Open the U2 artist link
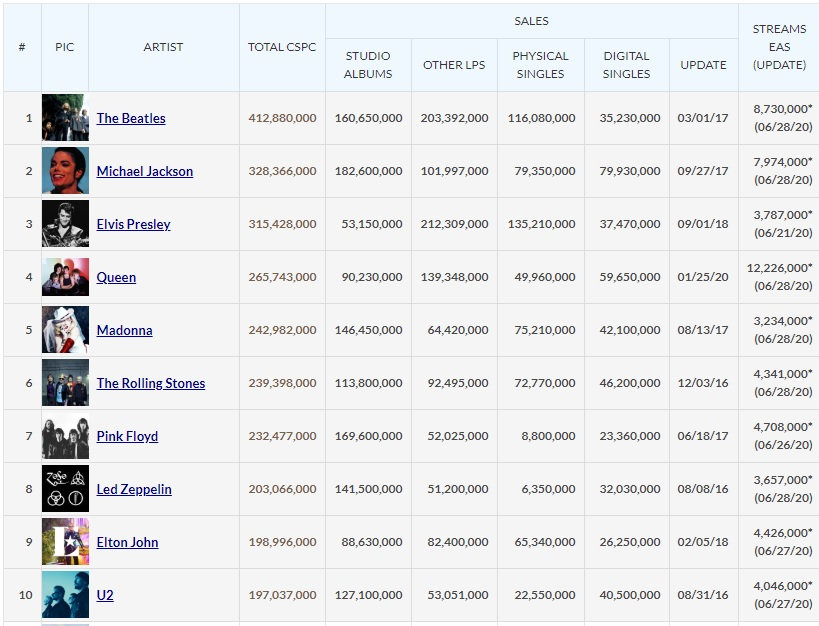The width and height of the screenshot is (819, 626). click(105, 595)
